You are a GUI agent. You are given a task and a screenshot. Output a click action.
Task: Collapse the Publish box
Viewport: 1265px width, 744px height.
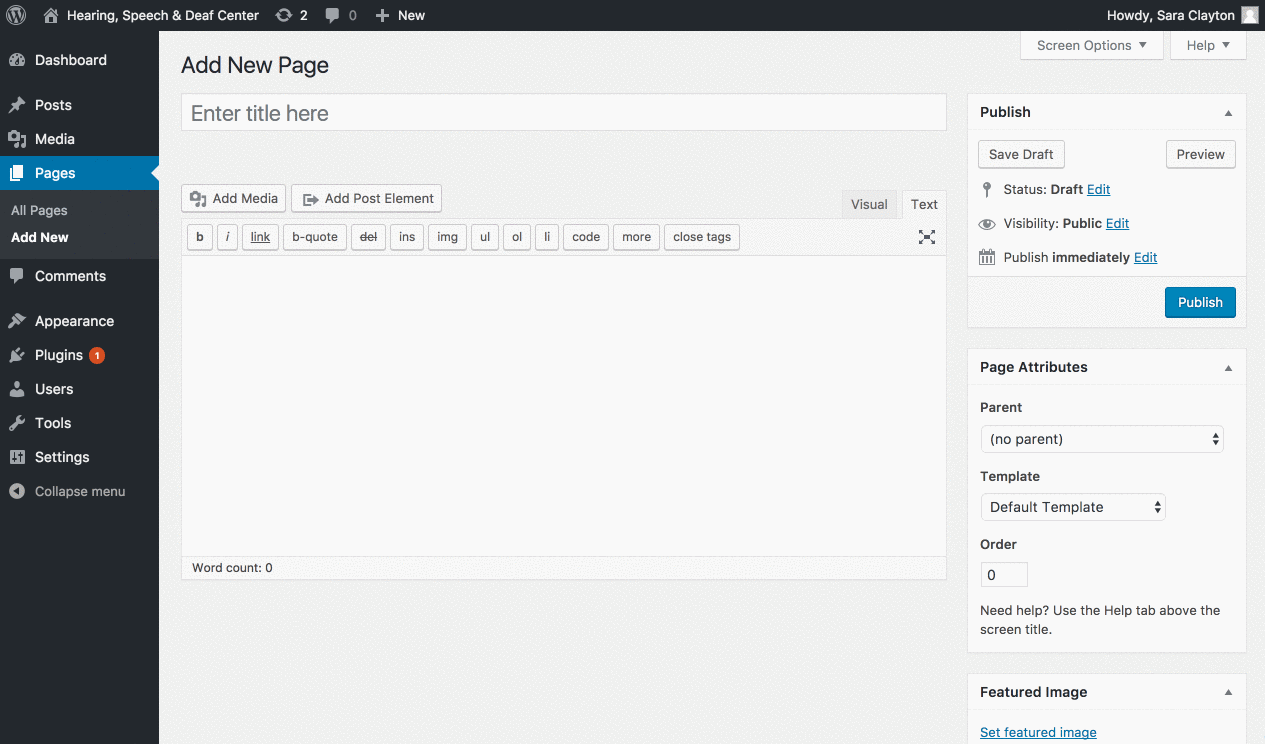tap(1228, 113)
